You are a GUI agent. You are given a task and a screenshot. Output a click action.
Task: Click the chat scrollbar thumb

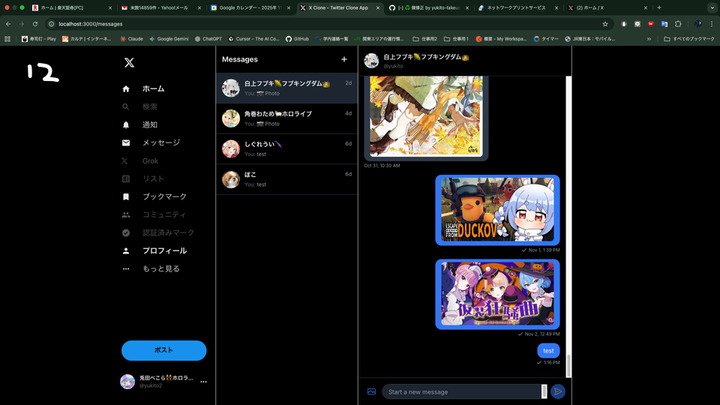click(568, 366)
